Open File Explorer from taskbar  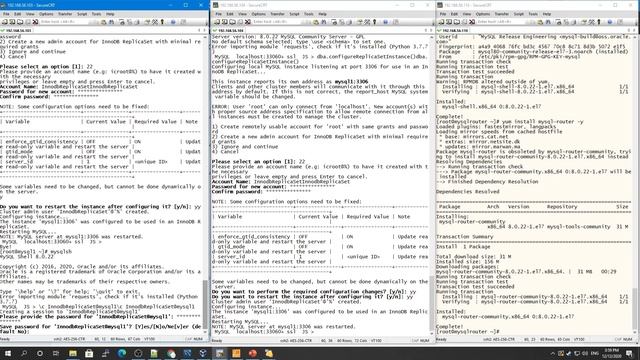pos(73,353)
